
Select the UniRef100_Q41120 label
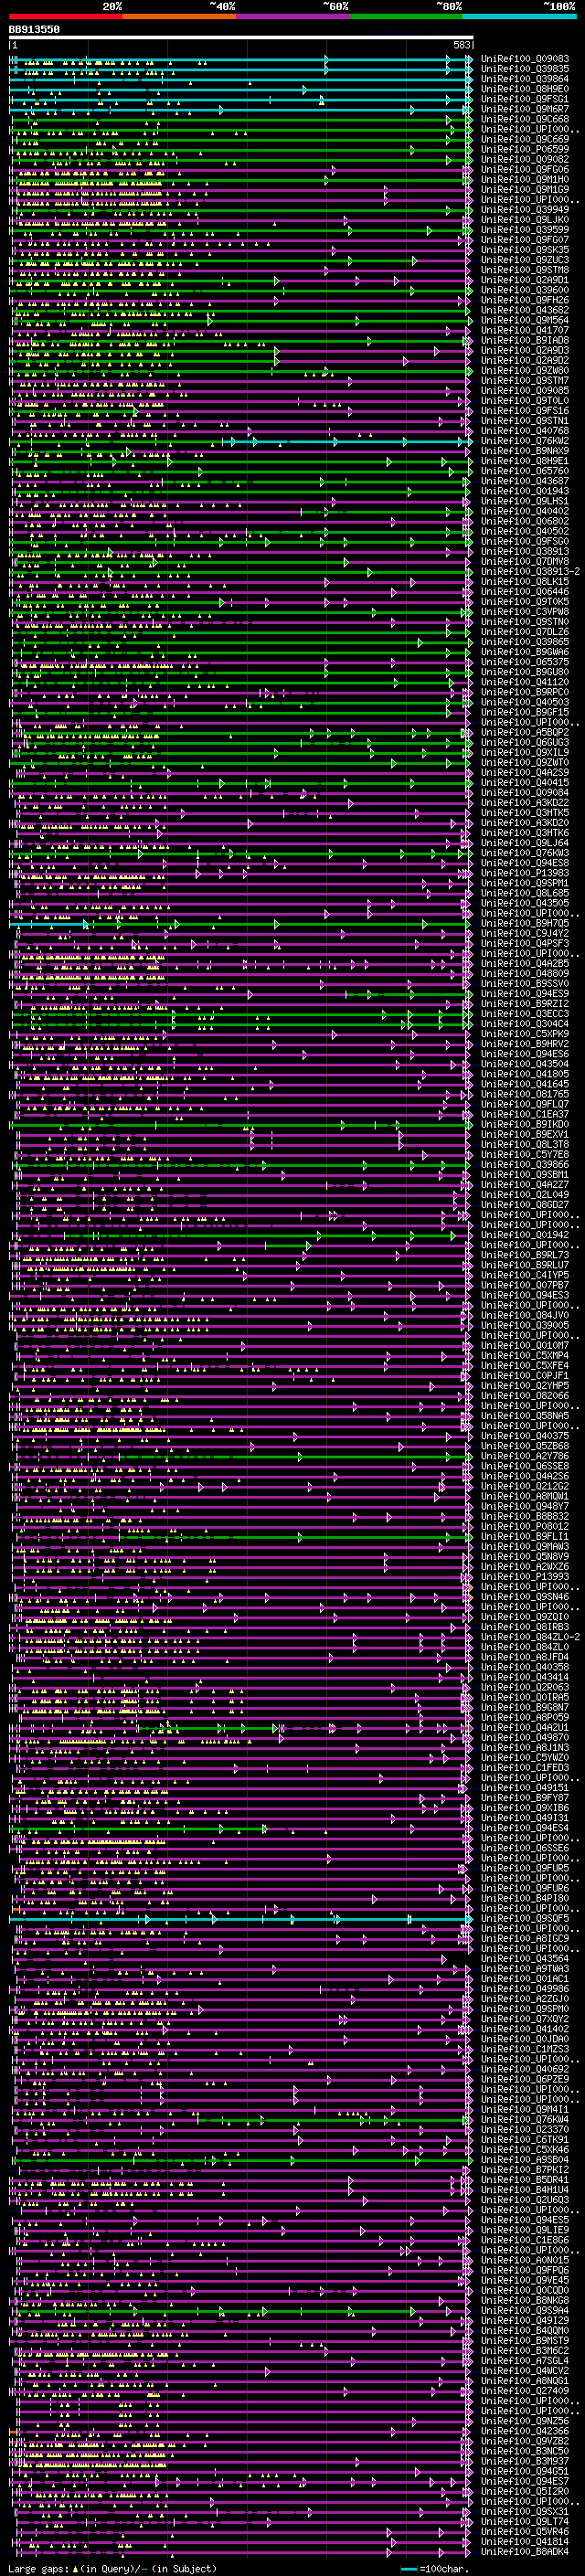pyautogui.click(x=525, y=682)
